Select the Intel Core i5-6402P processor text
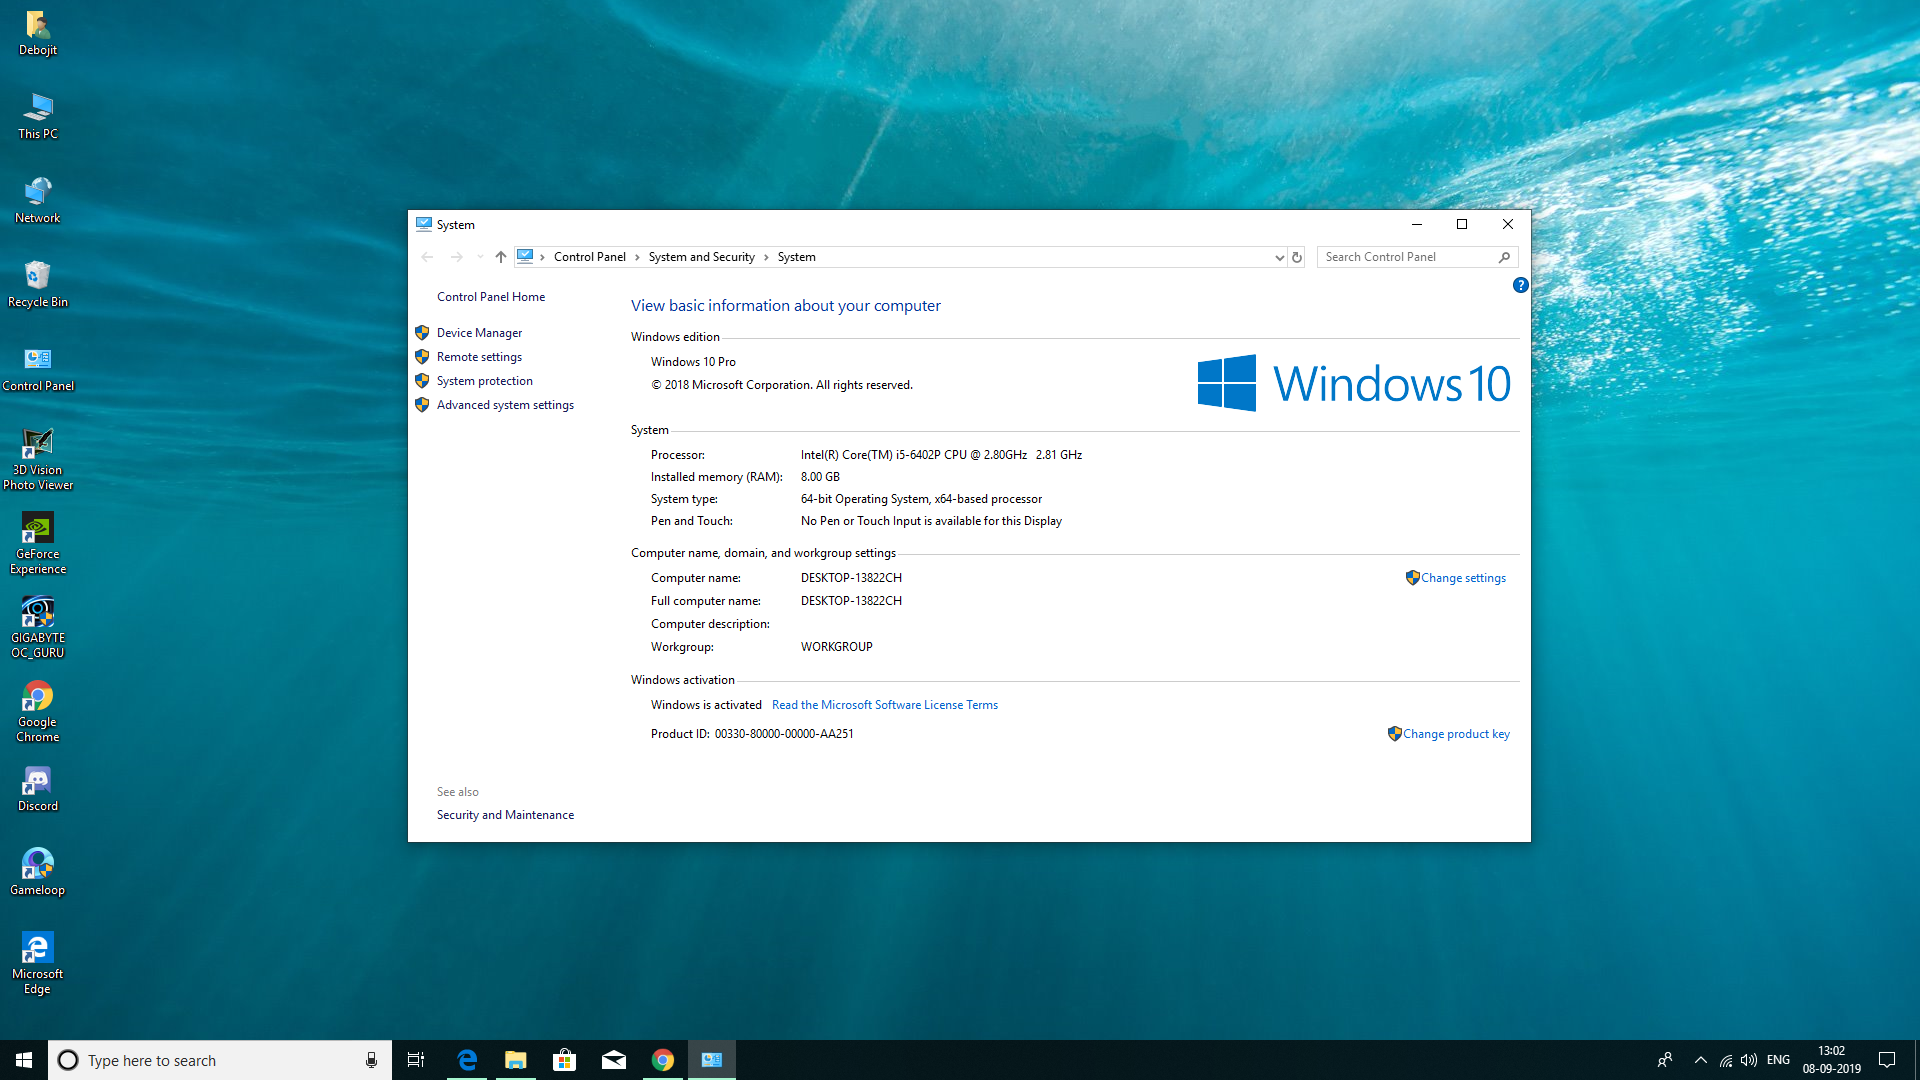This screenshot has height=1080, width=1920. tap(941, 455)
